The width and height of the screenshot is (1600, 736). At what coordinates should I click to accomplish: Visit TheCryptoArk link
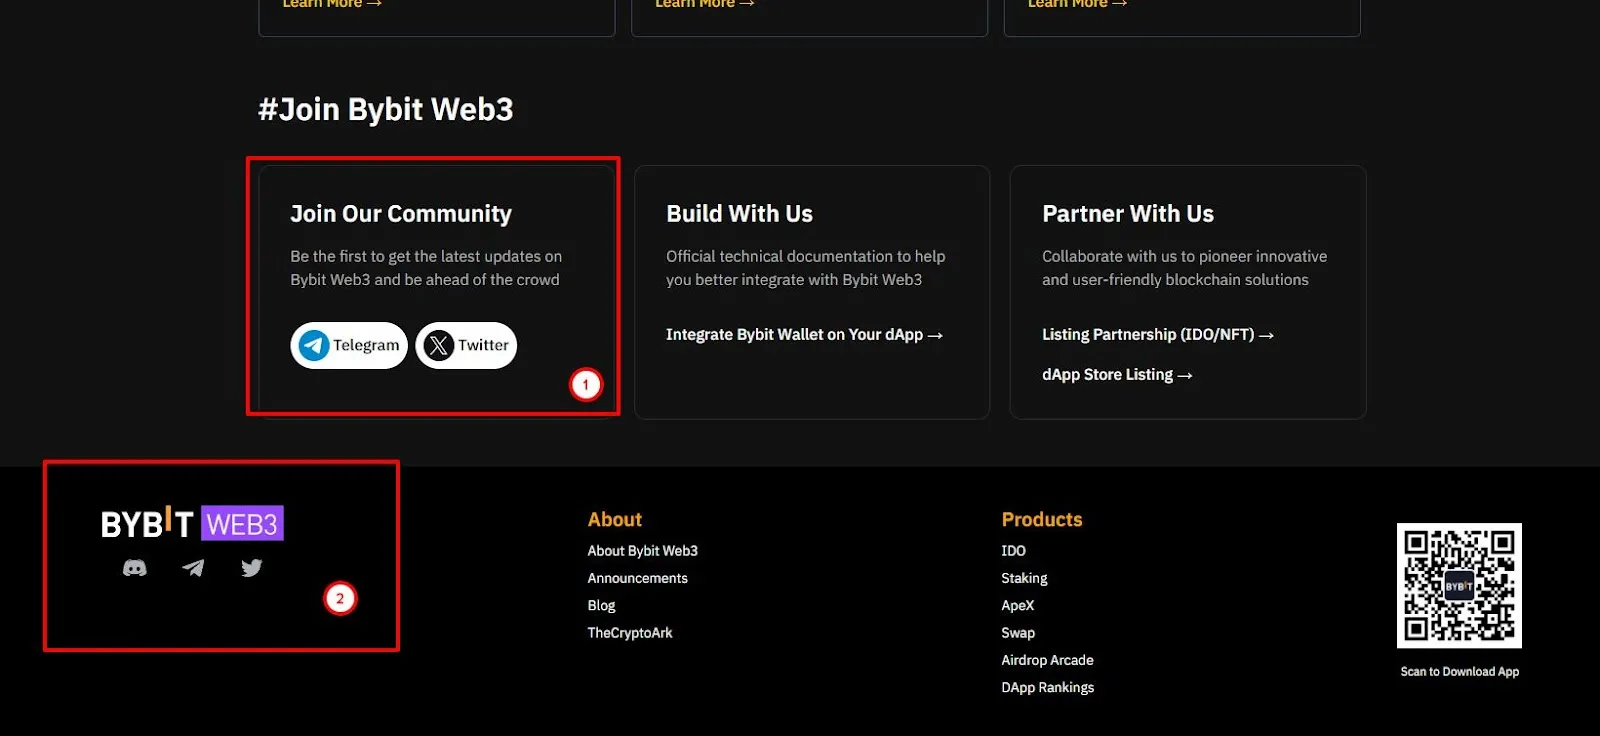[x=630, y=633]
